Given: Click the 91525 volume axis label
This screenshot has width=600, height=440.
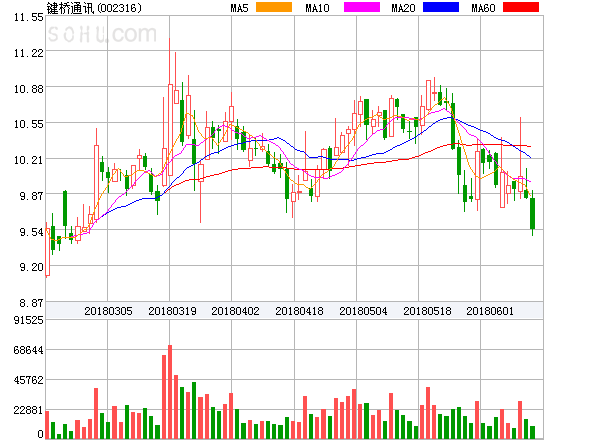Looking at the screenshot, I should [29, 320].
